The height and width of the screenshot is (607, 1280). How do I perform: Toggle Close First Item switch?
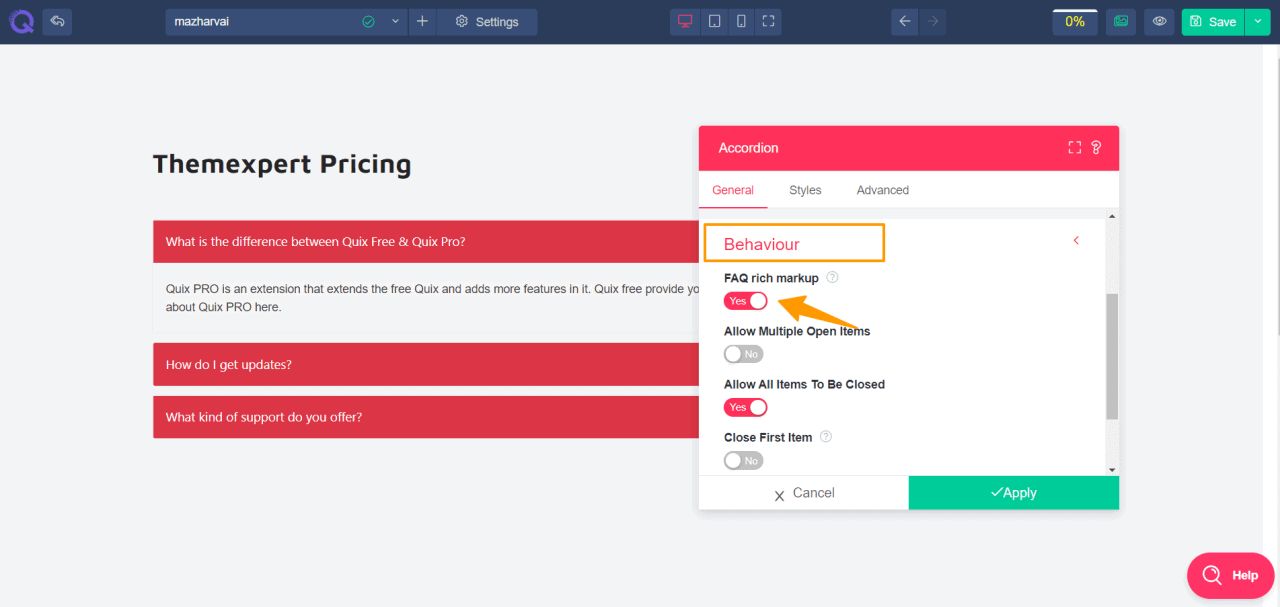743,460
